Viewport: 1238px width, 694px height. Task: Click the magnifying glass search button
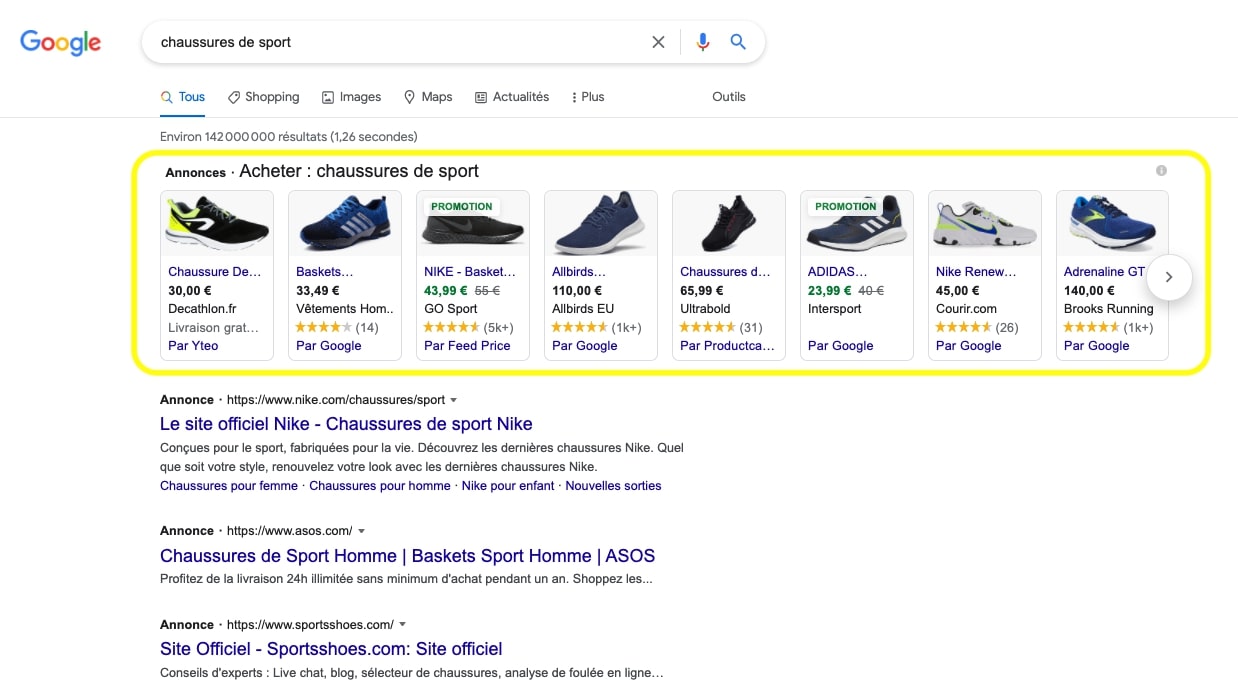(x=738, y=42)
